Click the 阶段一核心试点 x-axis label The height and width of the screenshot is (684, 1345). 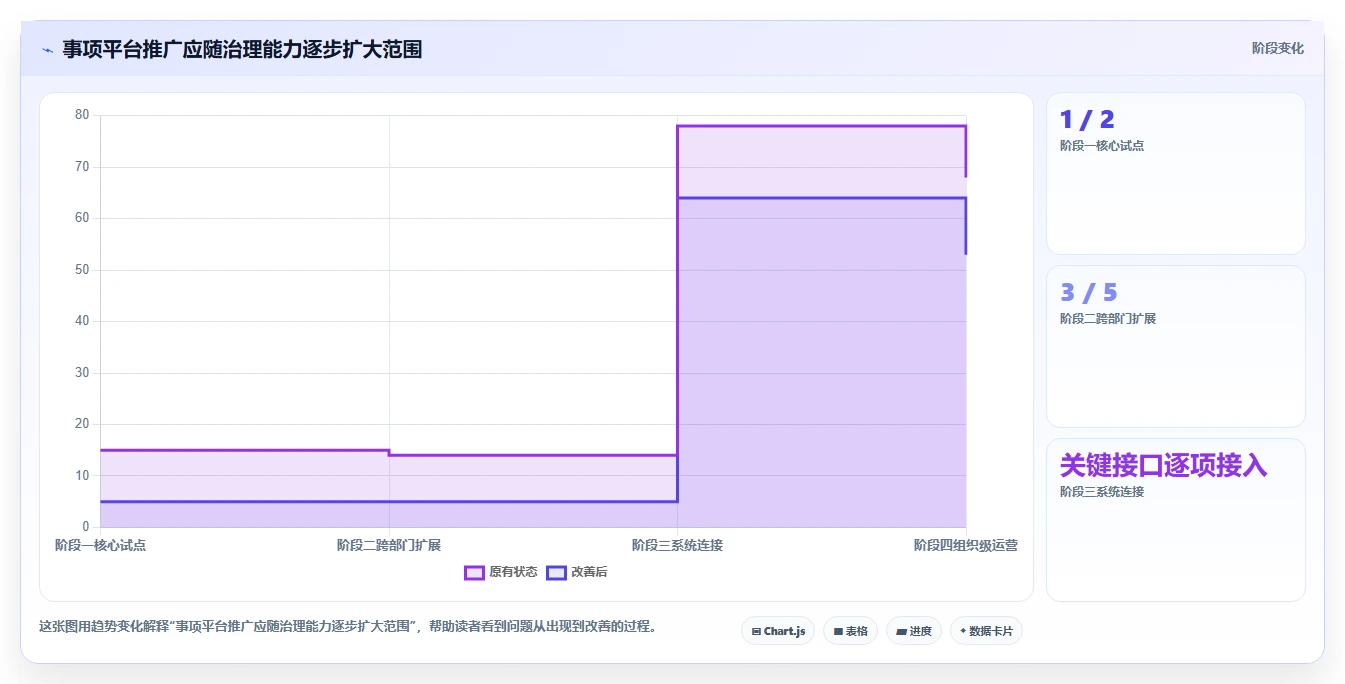(x=100, y=545)
